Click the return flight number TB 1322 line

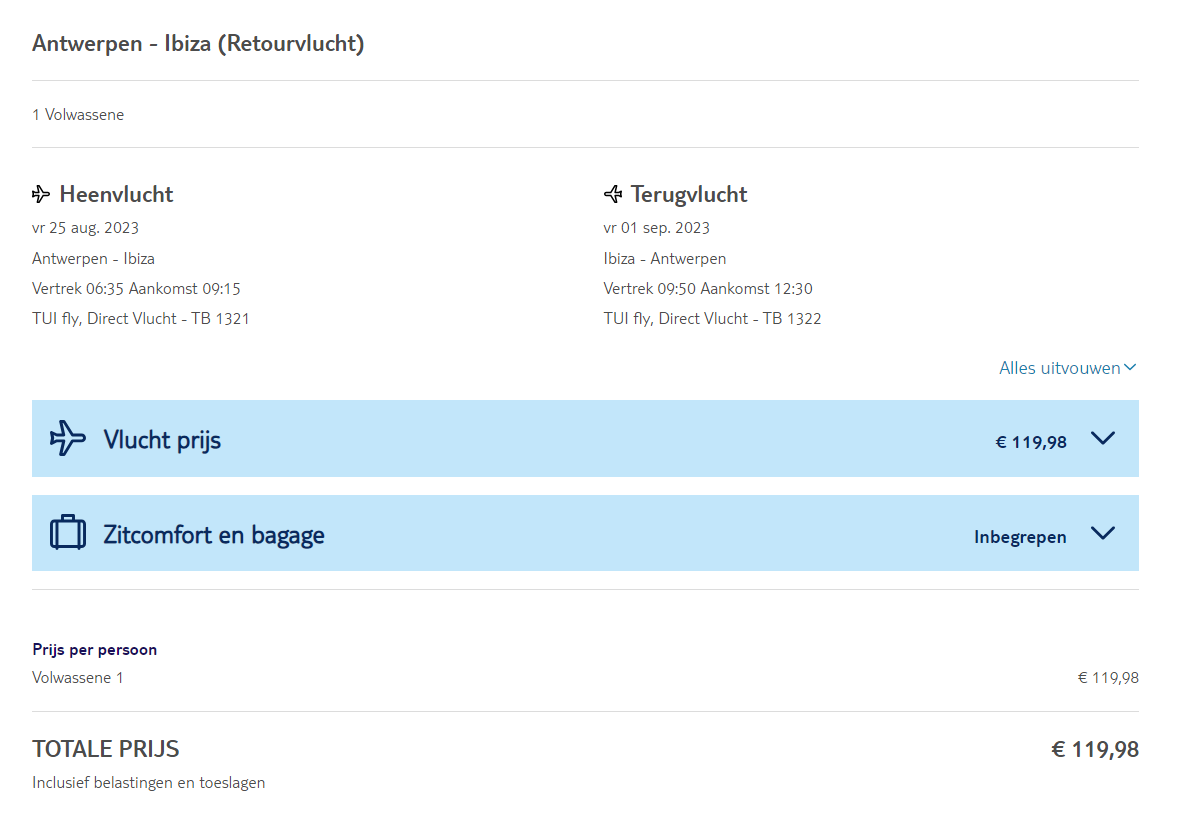pyautogui.click(x=713, y=319)
